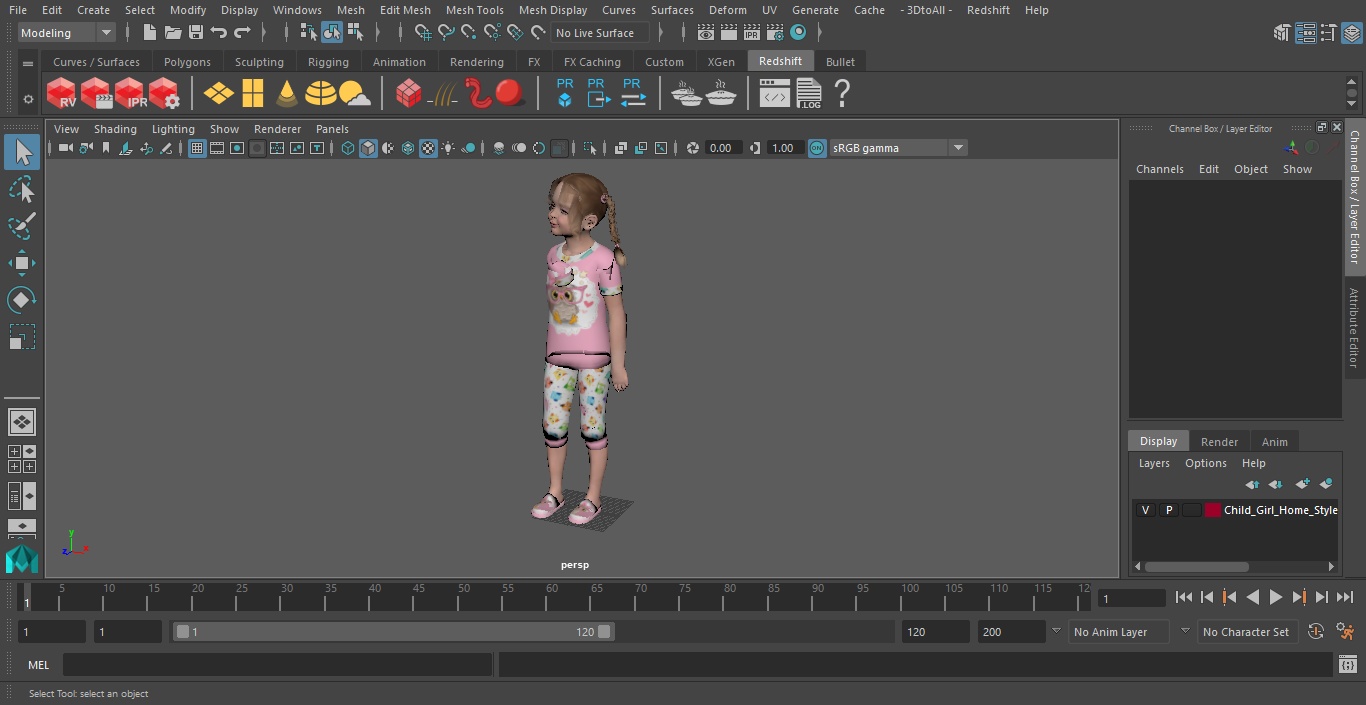Open Redshift RenderView icon on shelf
This screenshot has width=1366, height=705.
click(62, 94)
